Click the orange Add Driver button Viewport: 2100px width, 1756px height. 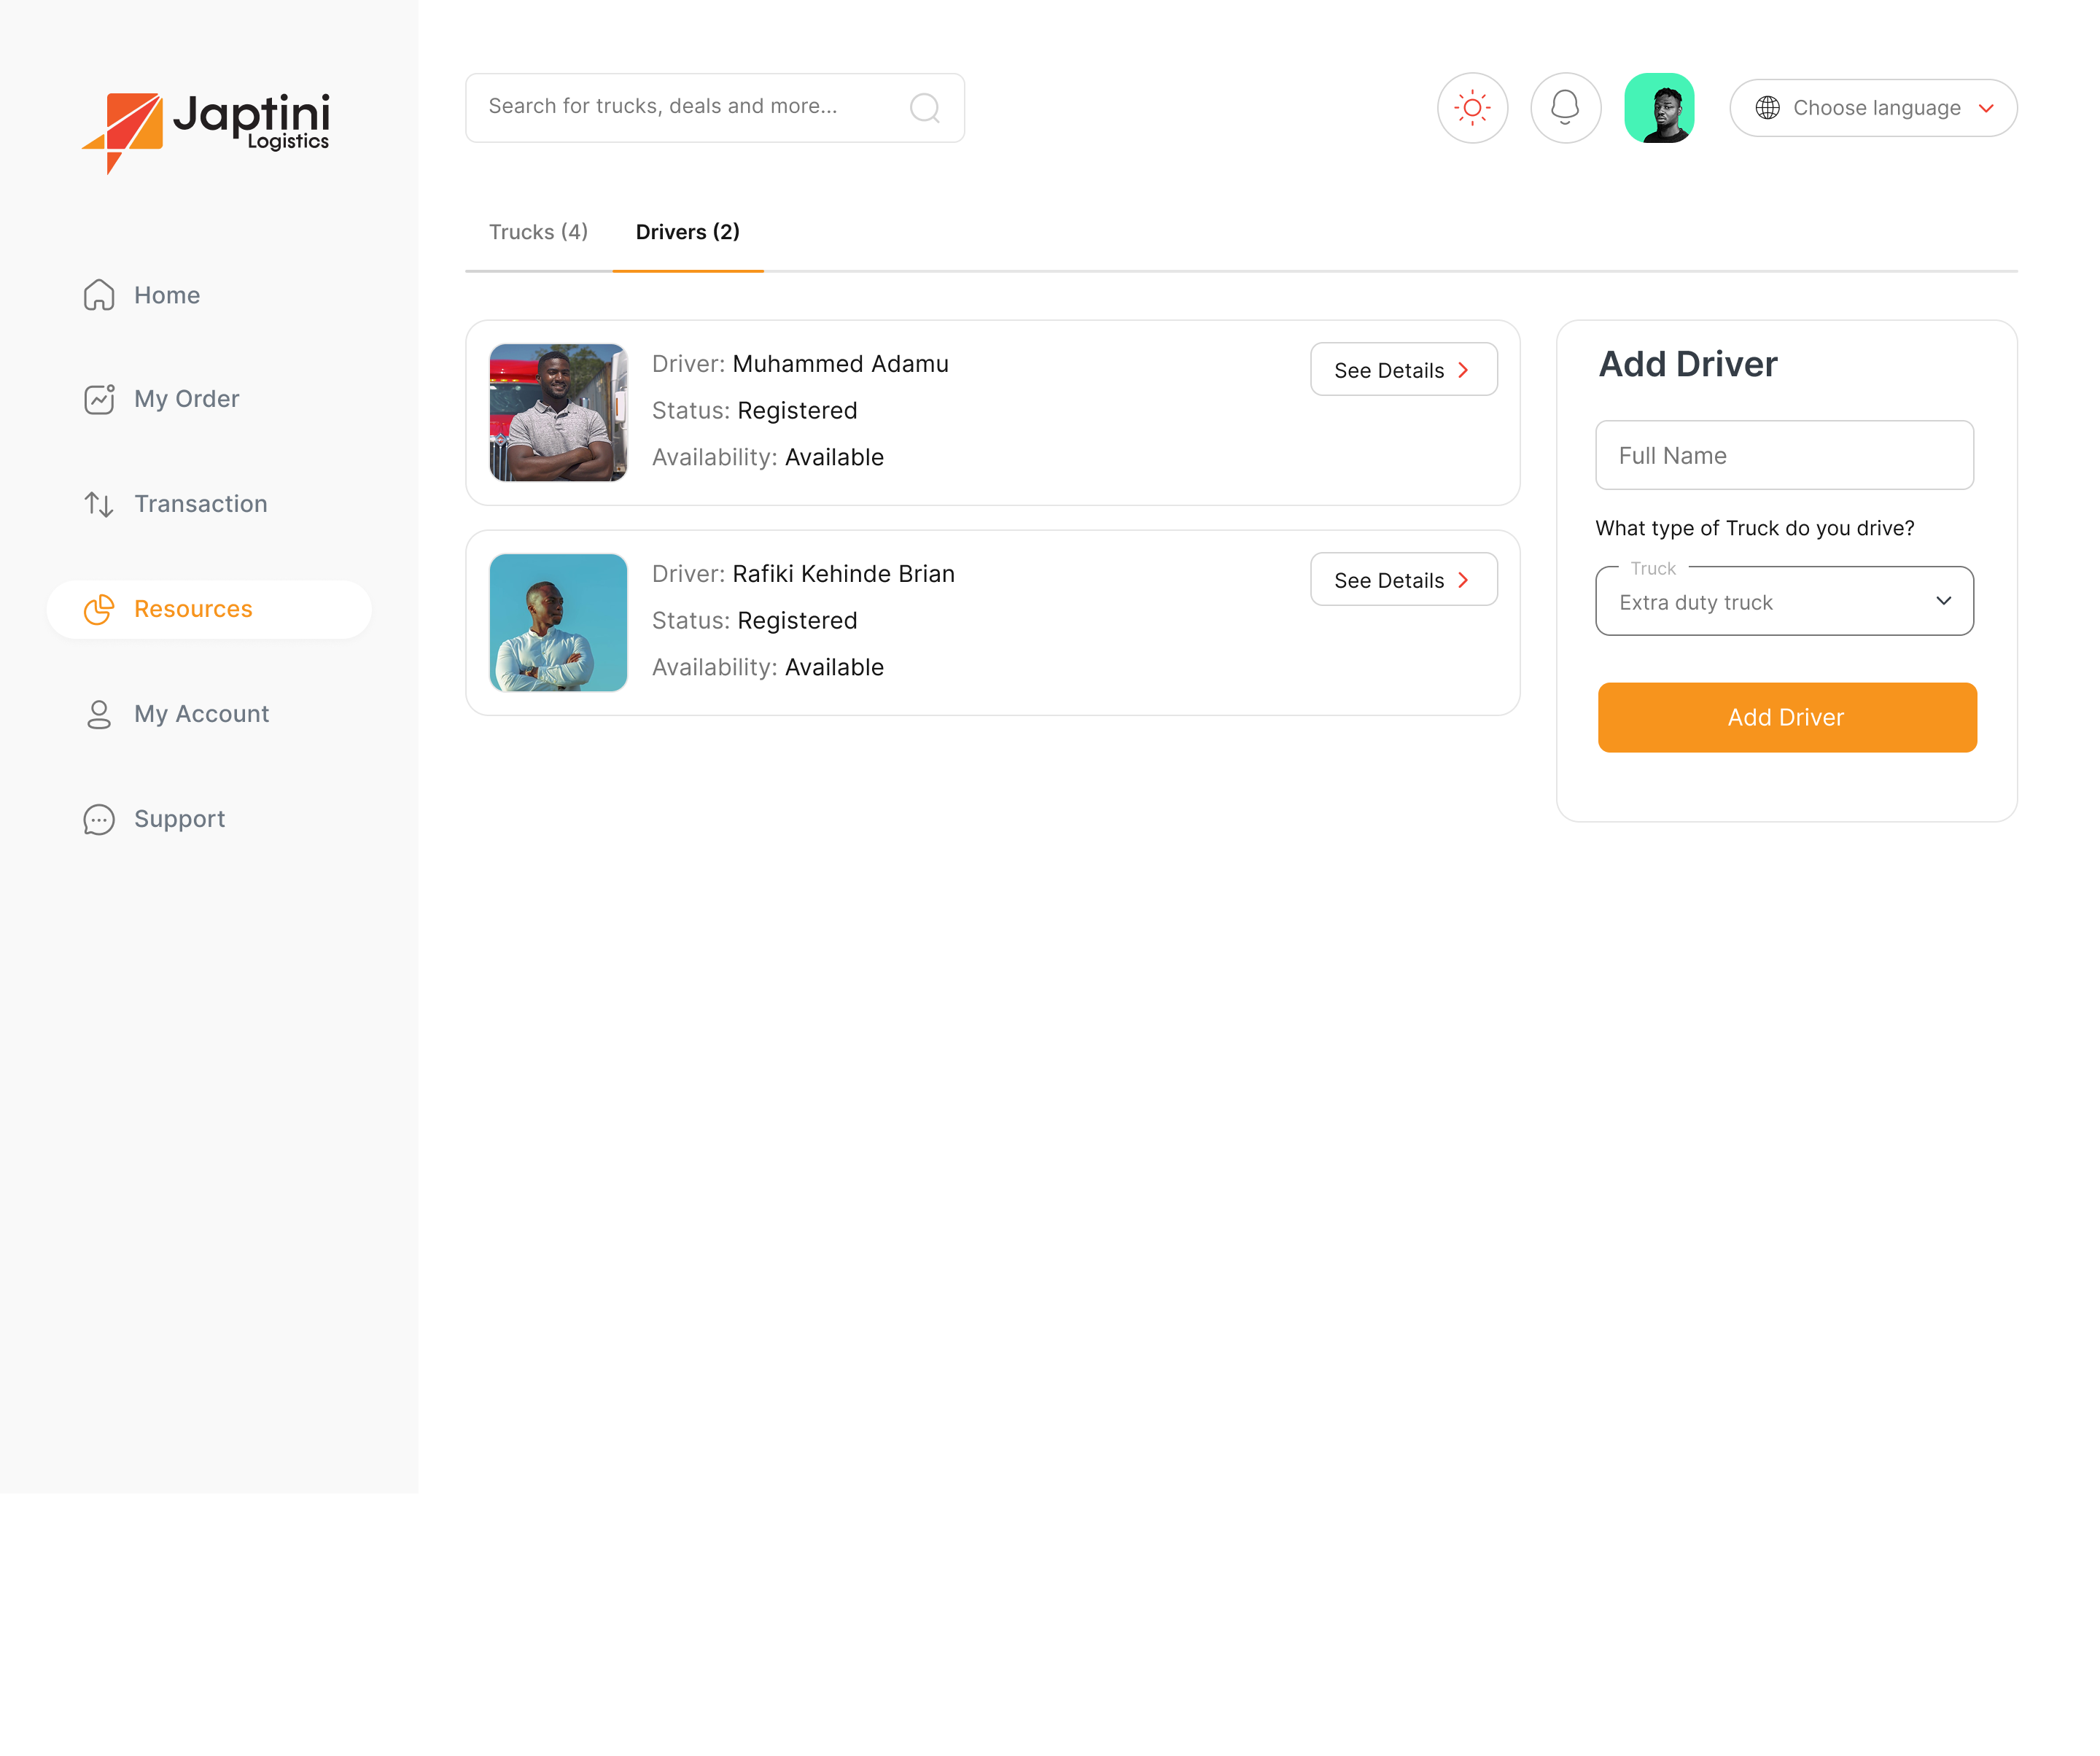coord(1787,718)
